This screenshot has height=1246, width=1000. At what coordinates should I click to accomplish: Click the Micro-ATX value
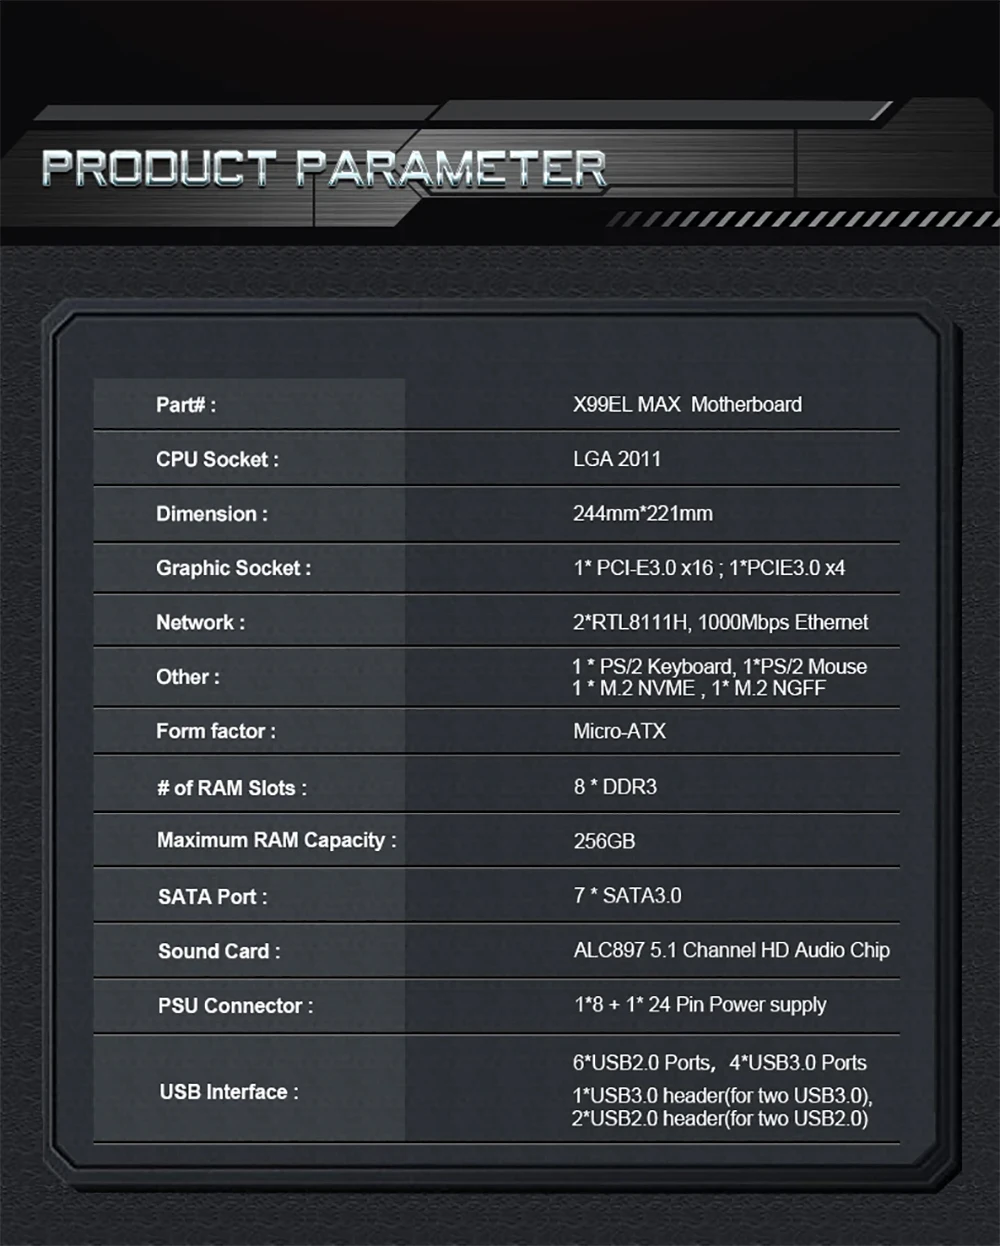(x=619, y=731)
